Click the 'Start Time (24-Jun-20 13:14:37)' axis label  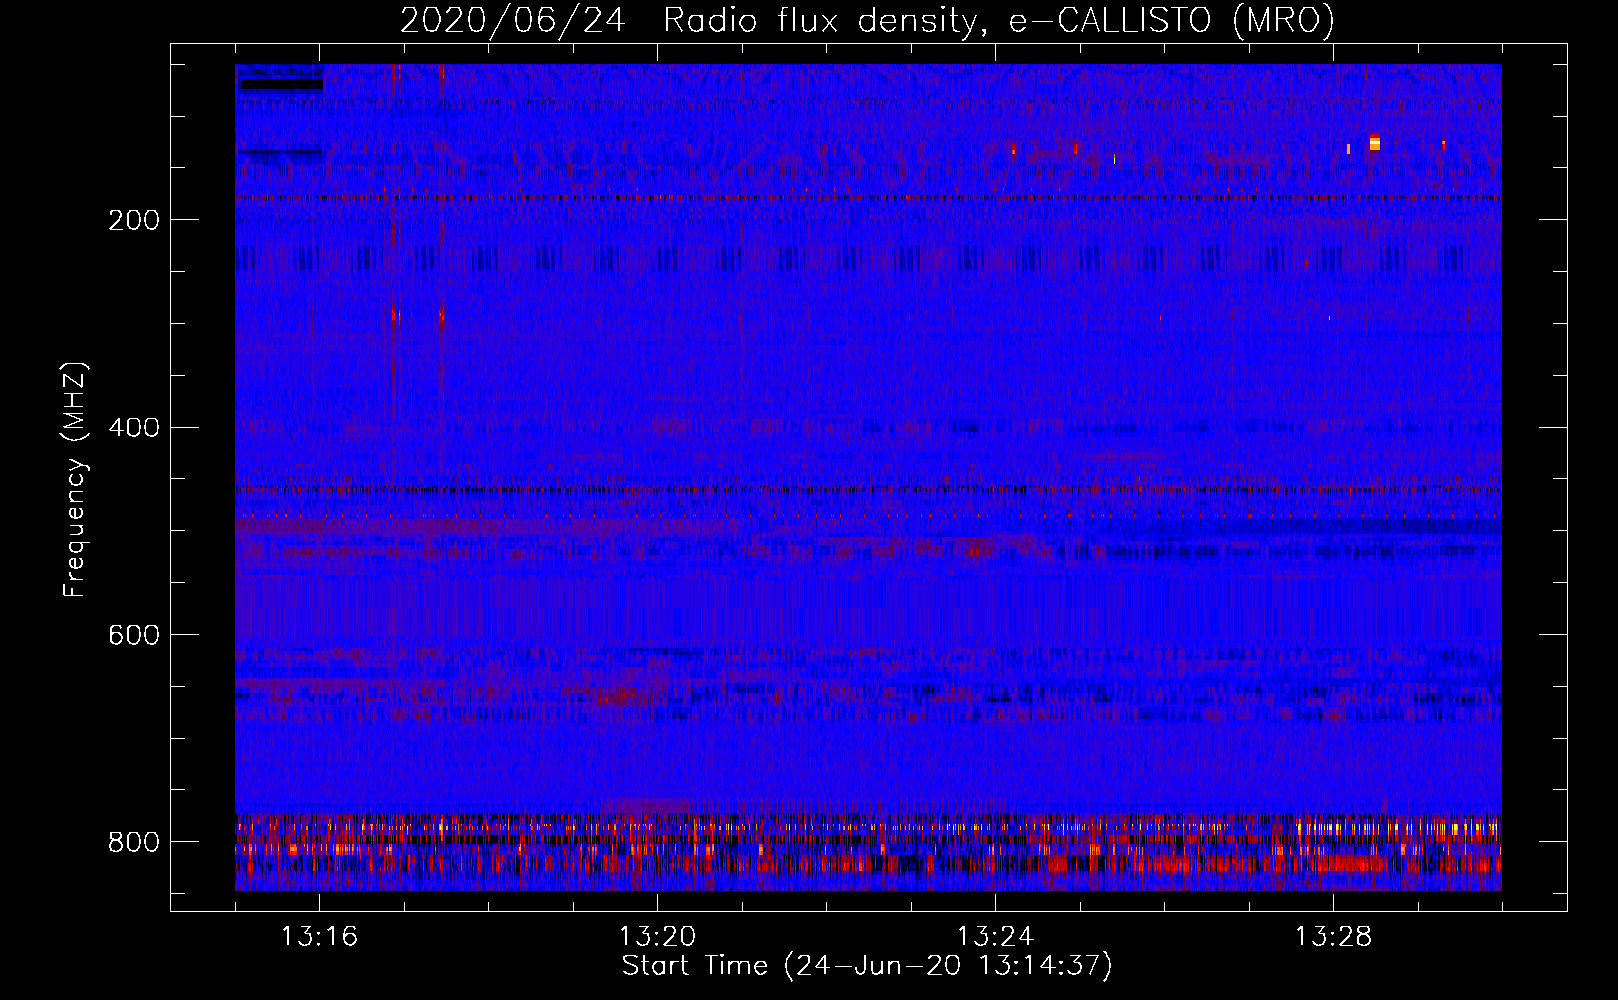coord(867,966)
